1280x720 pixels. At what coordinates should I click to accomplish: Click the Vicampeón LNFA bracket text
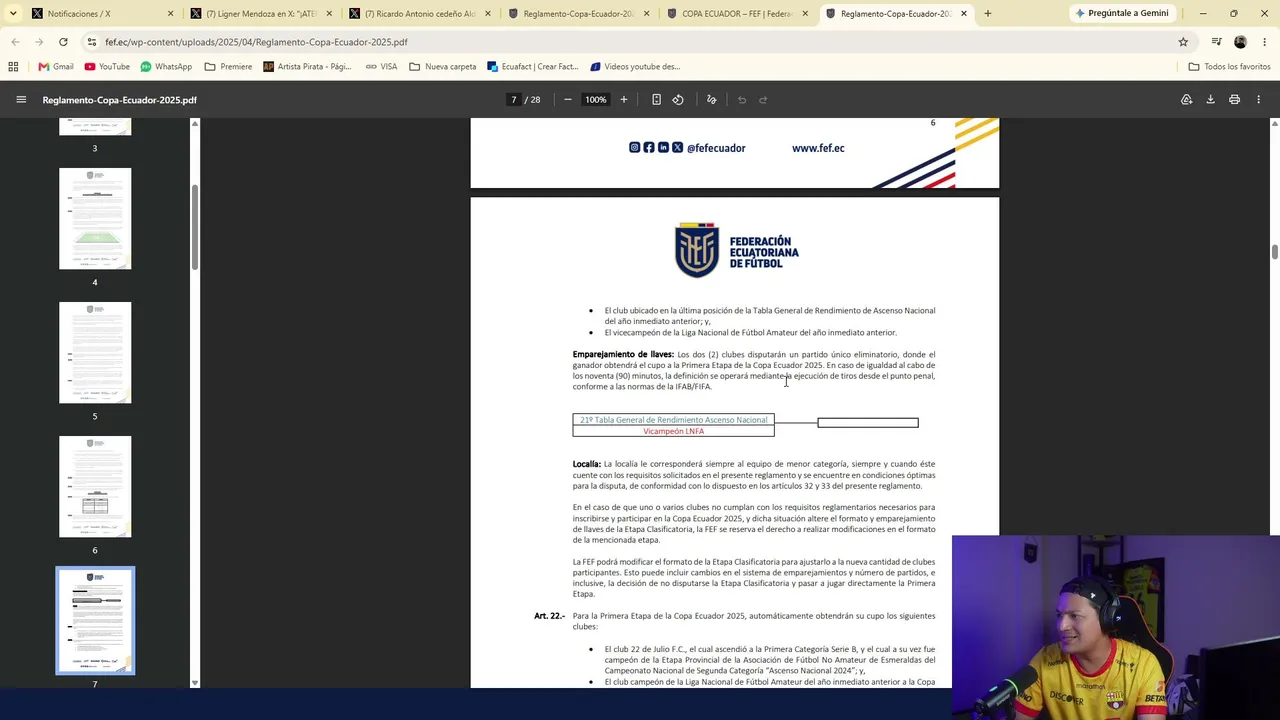673,431
